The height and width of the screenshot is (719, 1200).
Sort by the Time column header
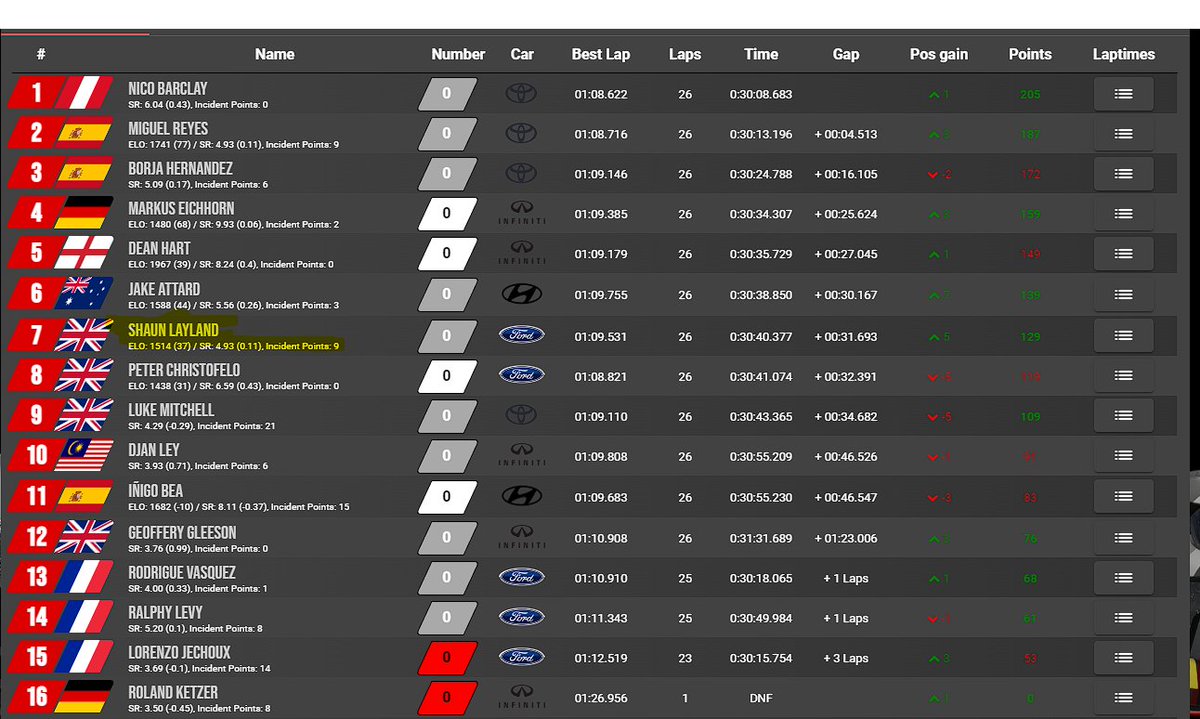click(x=761, y=54)
